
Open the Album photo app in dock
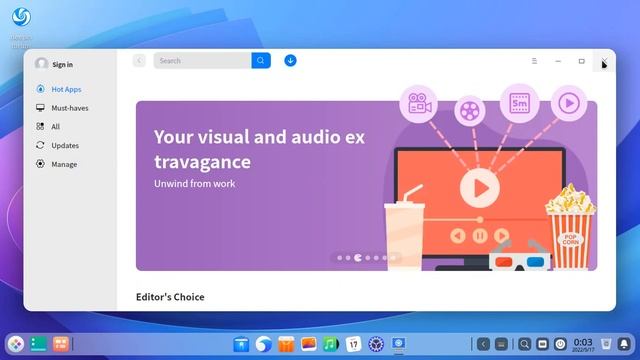coord(309,344)
